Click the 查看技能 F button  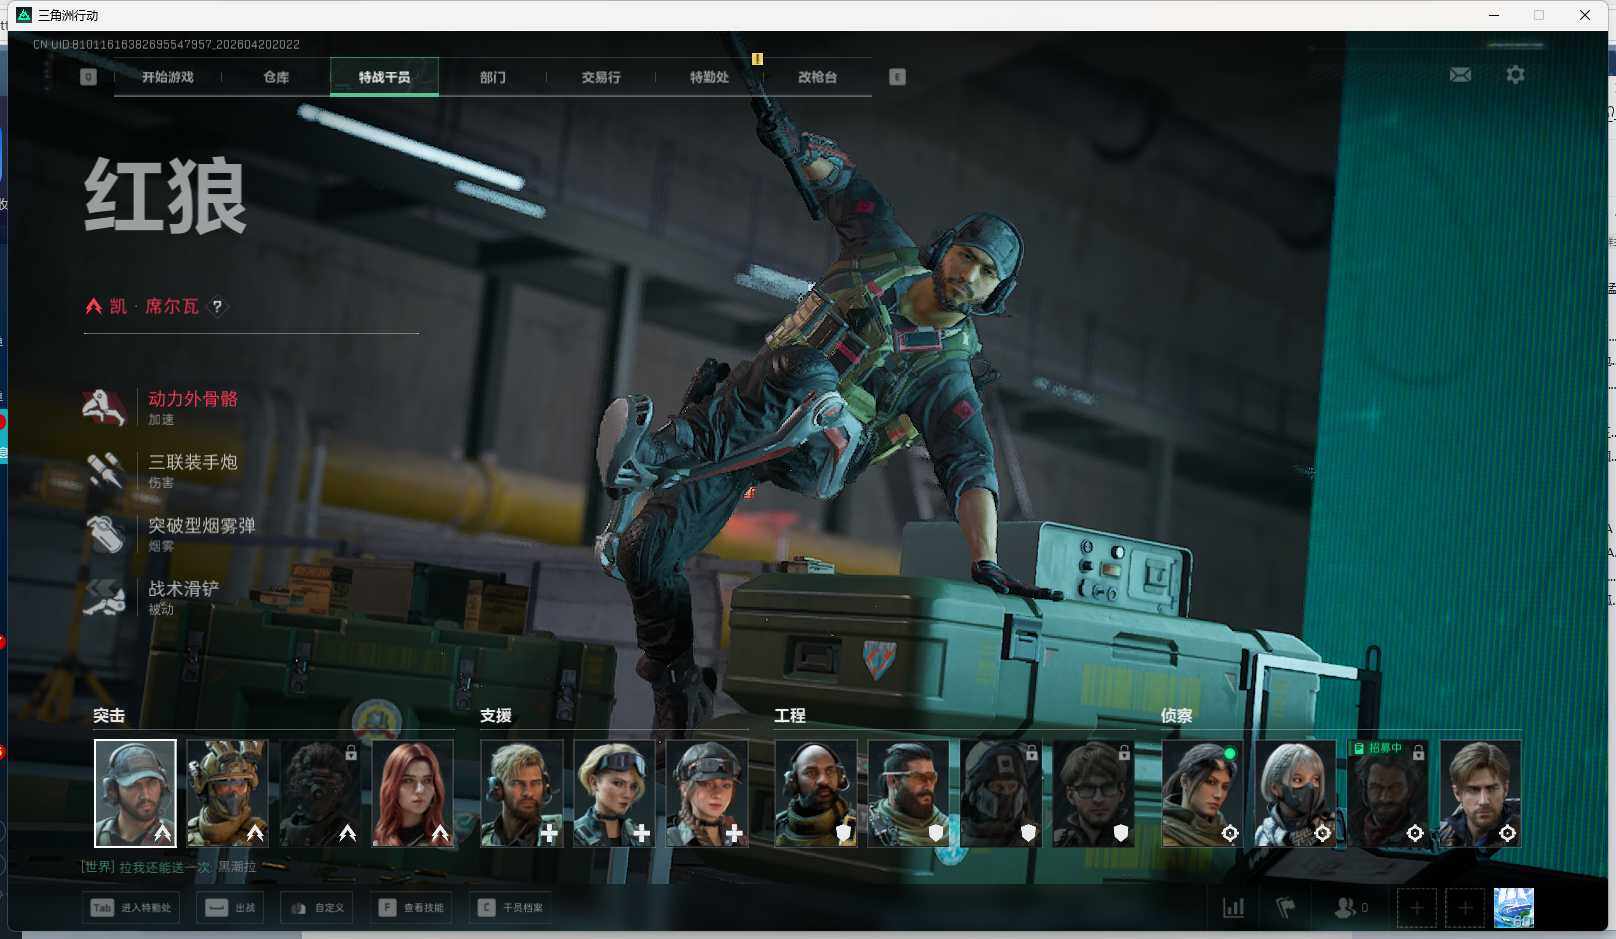click(x=411, y=908)
